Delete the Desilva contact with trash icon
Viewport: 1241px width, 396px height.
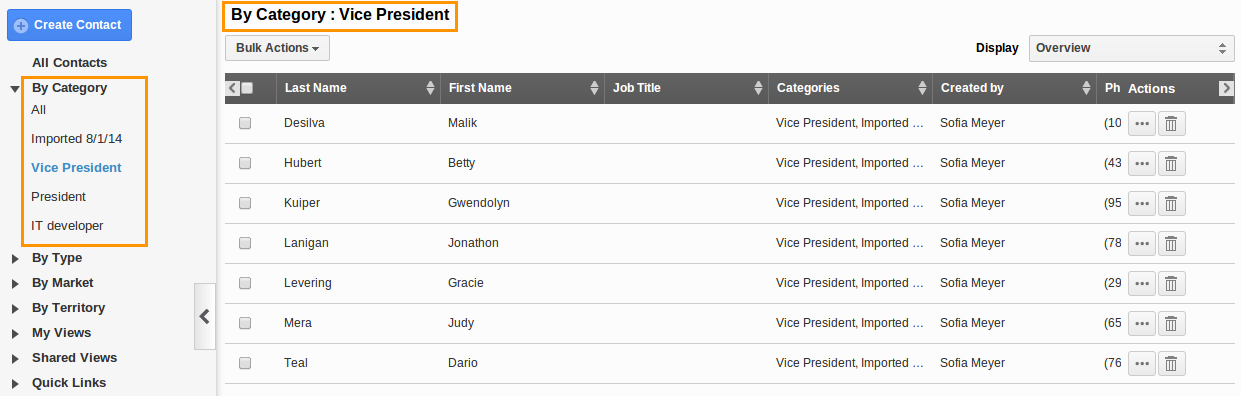1172,123
